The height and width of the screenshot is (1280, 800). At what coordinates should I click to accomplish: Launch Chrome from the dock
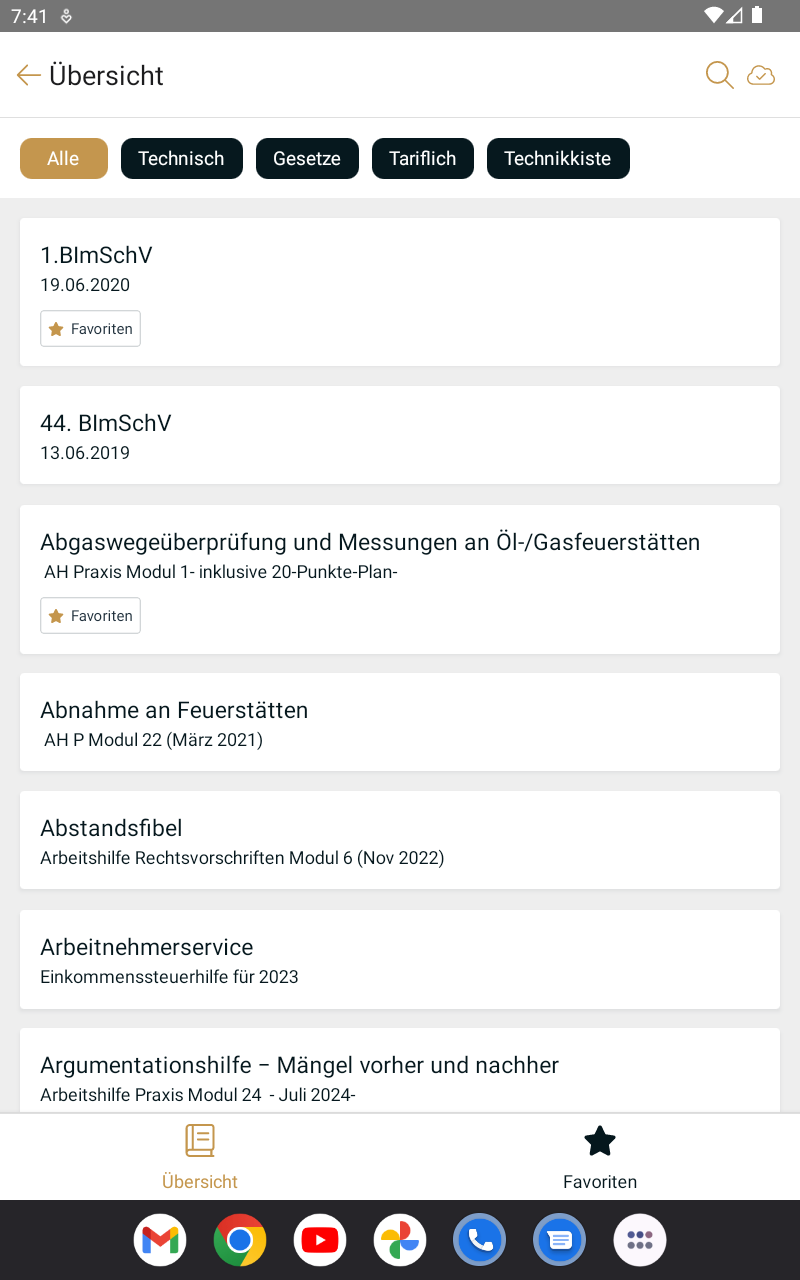tap(240, 1240)
